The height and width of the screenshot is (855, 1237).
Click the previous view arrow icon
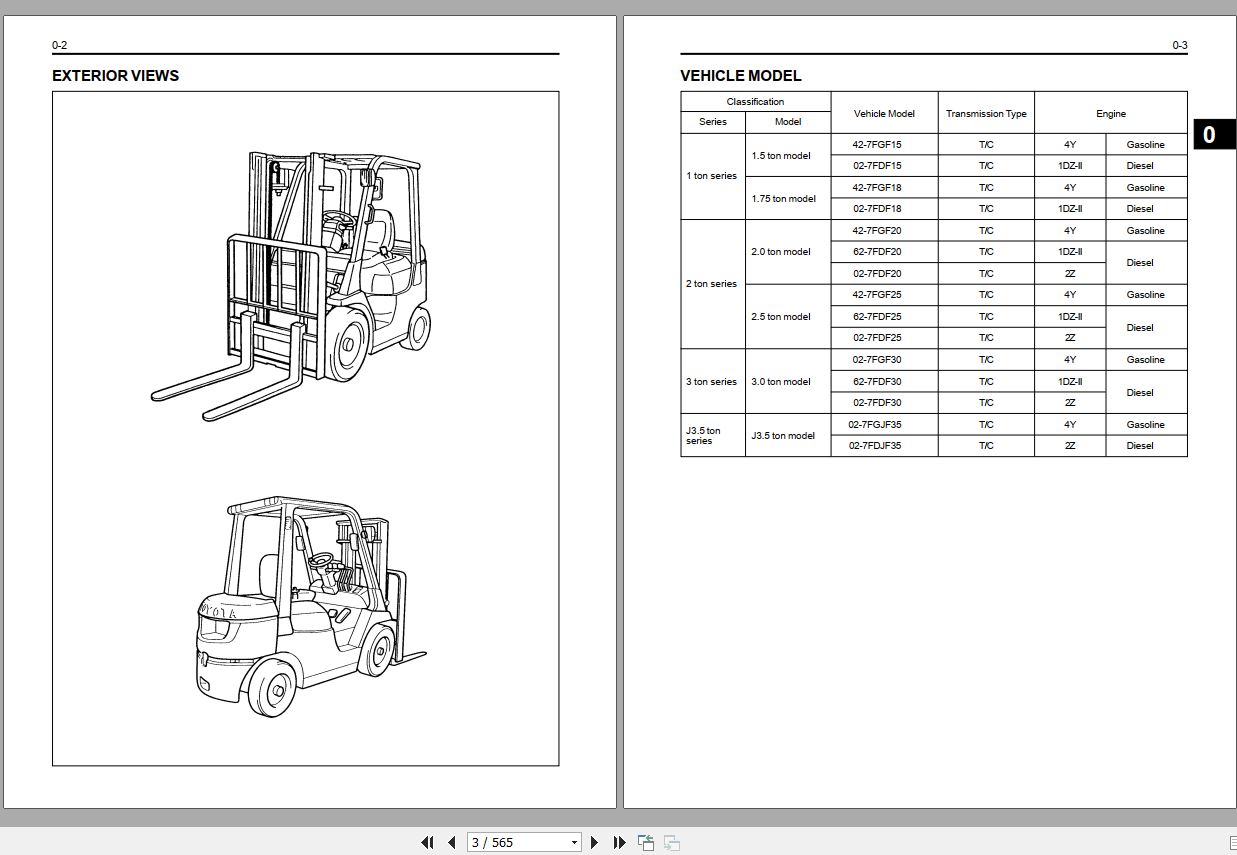pos(644,842)
